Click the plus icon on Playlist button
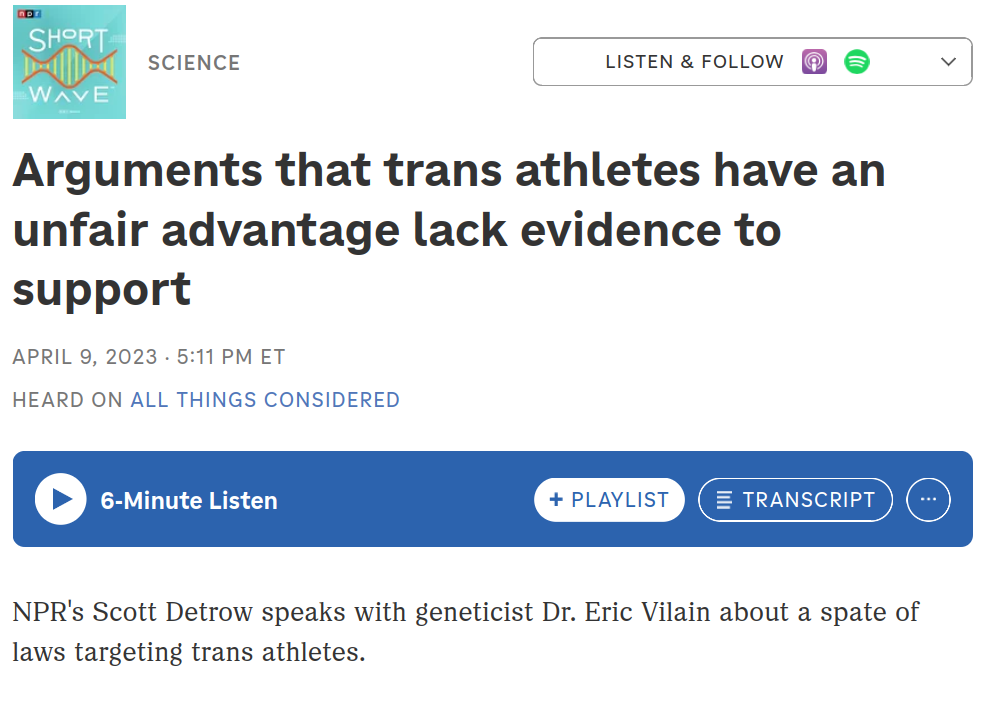 (556, 499)
